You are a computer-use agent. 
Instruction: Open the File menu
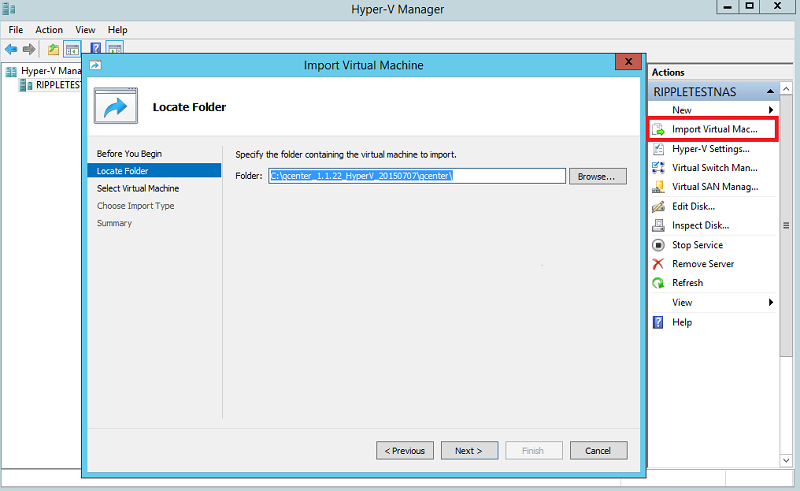pyautogui.click(x=16, y=30)
